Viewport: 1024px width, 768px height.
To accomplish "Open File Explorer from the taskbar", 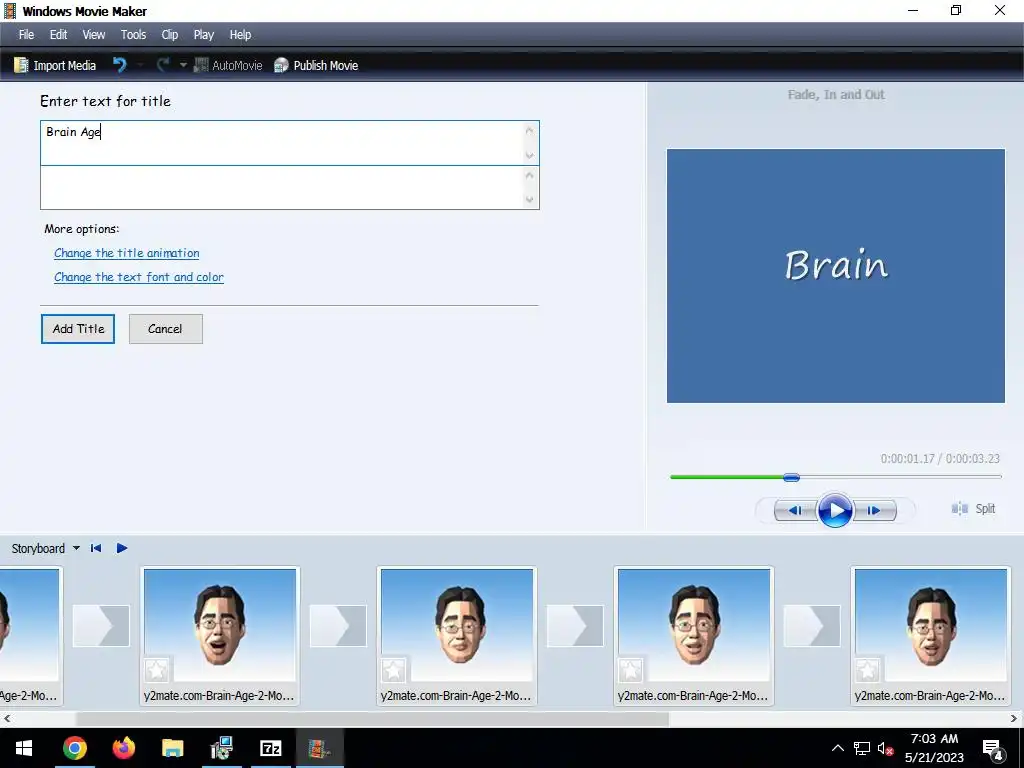I will pos(172,748).
